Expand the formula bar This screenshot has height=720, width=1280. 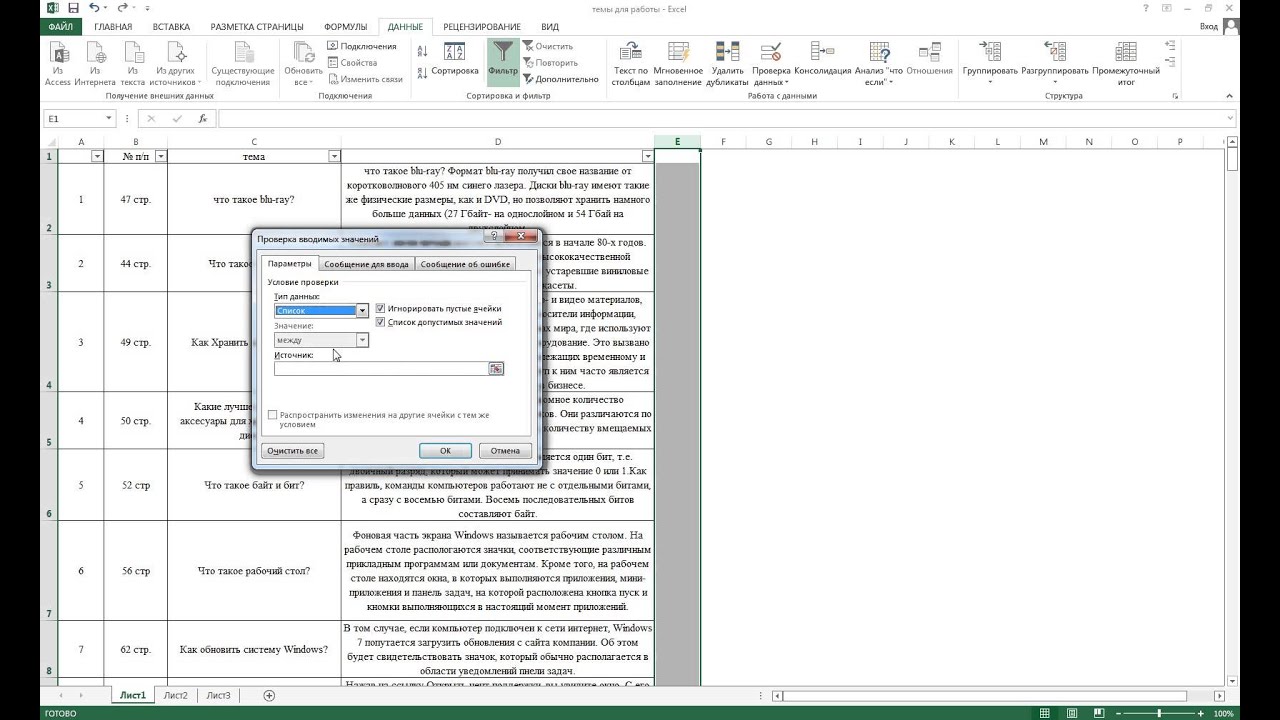pos(1231,118)
